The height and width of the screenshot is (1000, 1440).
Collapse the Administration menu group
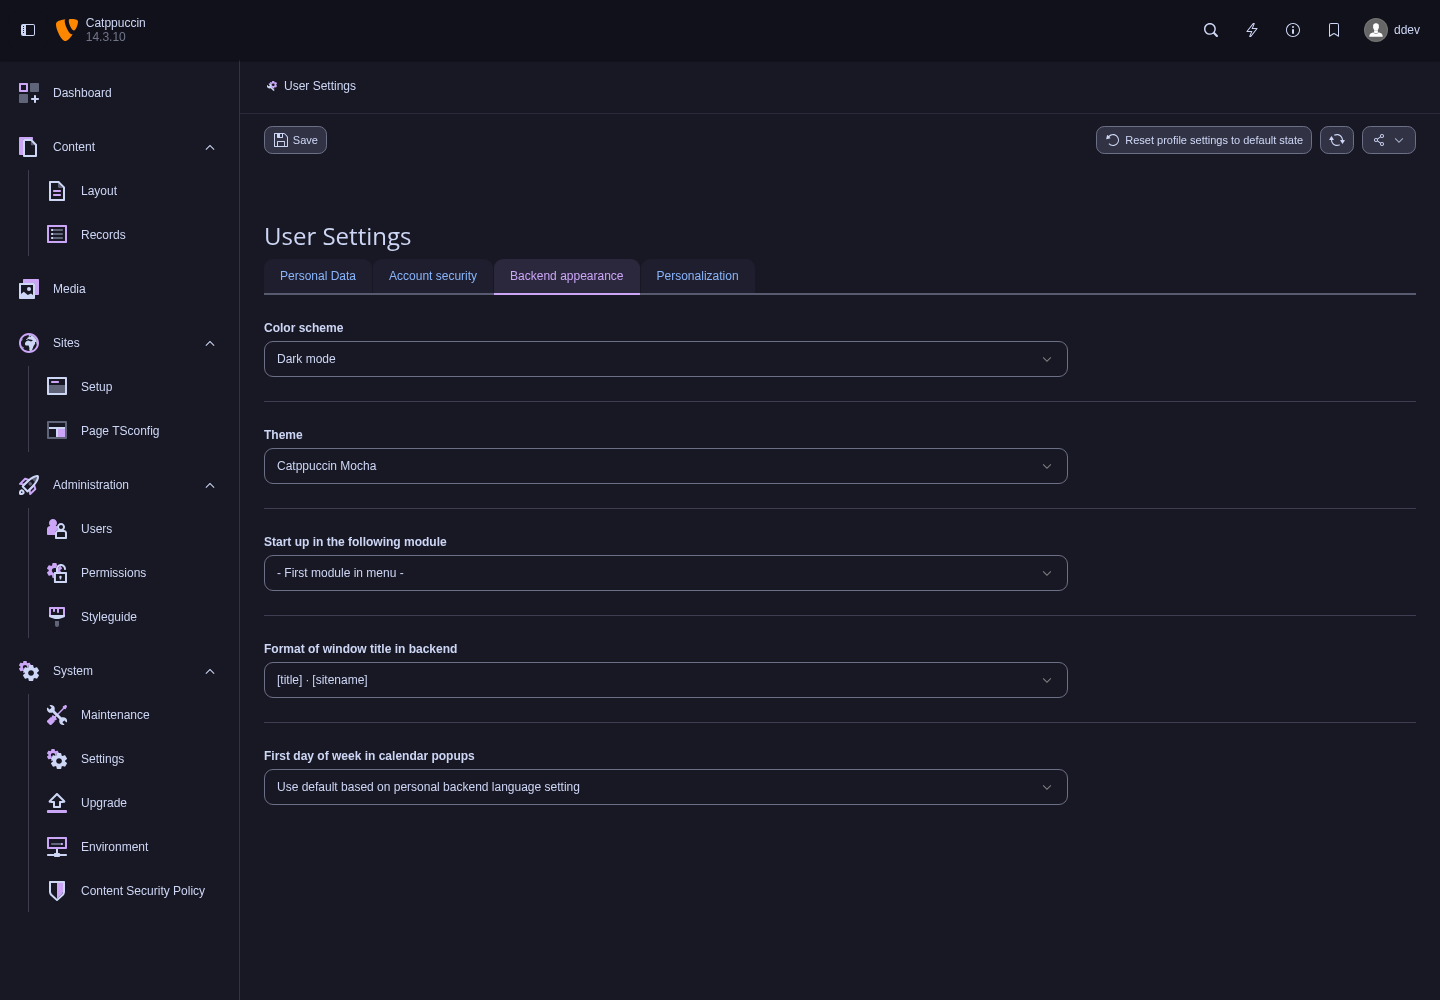[x=120, y=485]
